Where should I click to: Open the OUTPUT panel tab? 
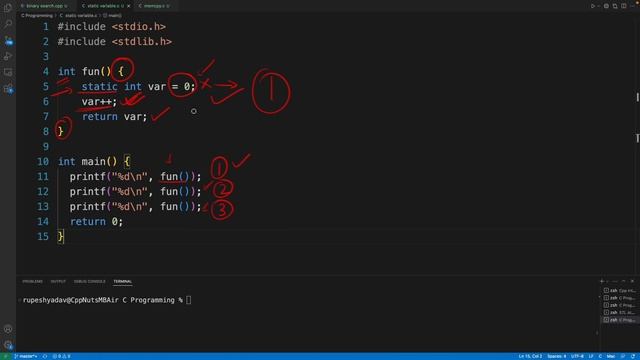[58, 282]
